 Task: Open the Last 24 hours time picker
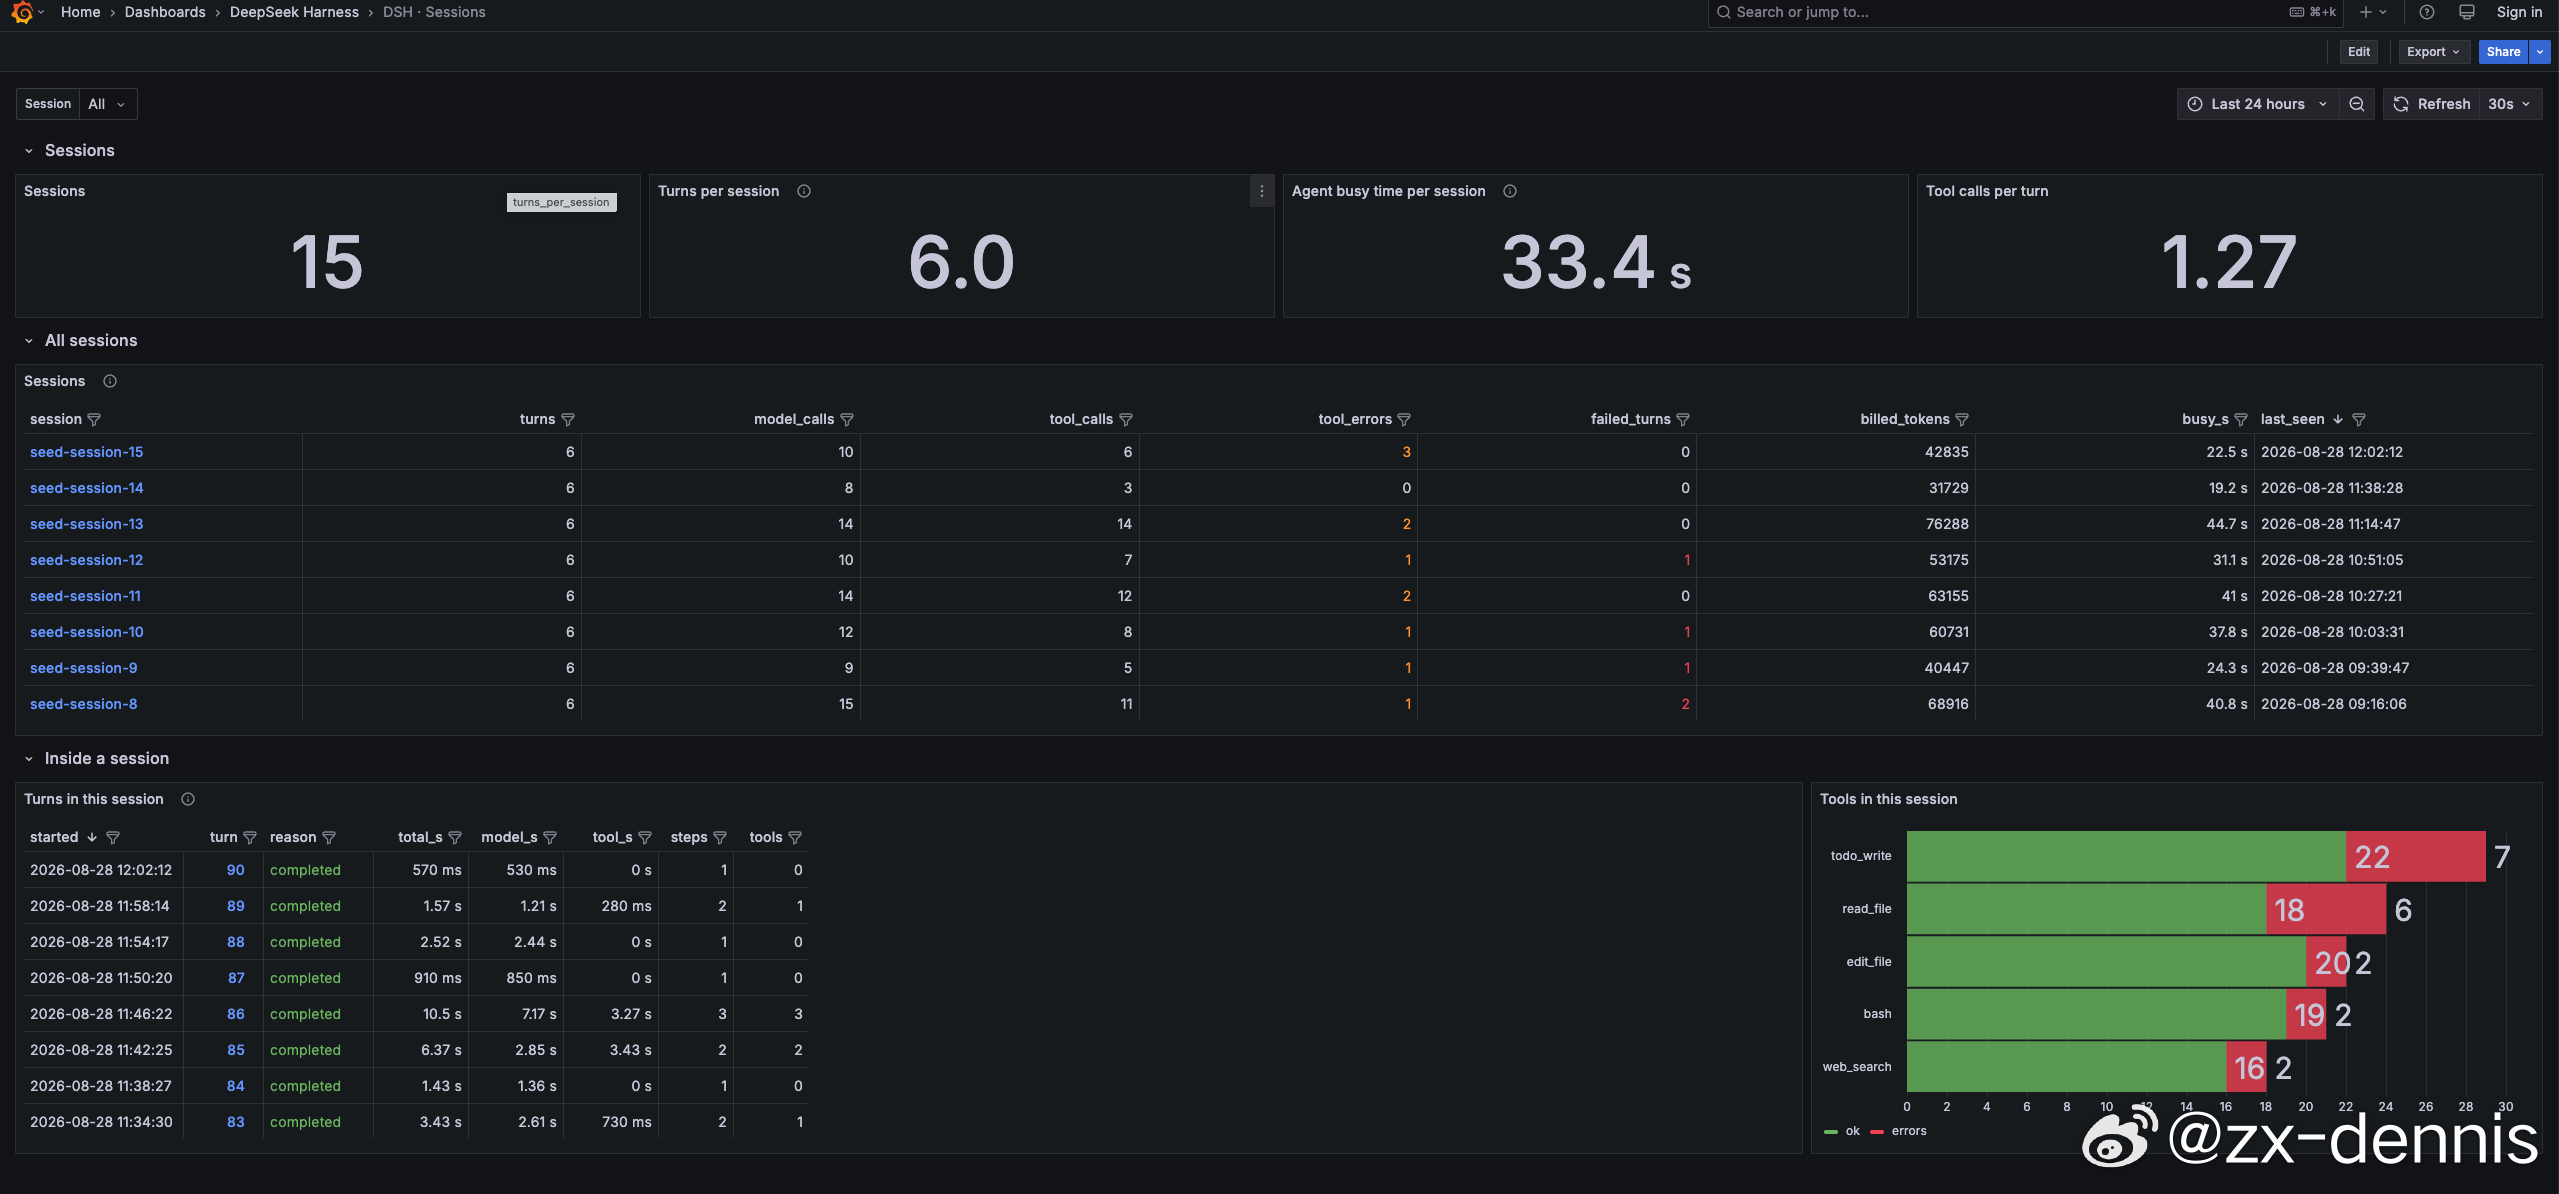(x=2258, y=104)
